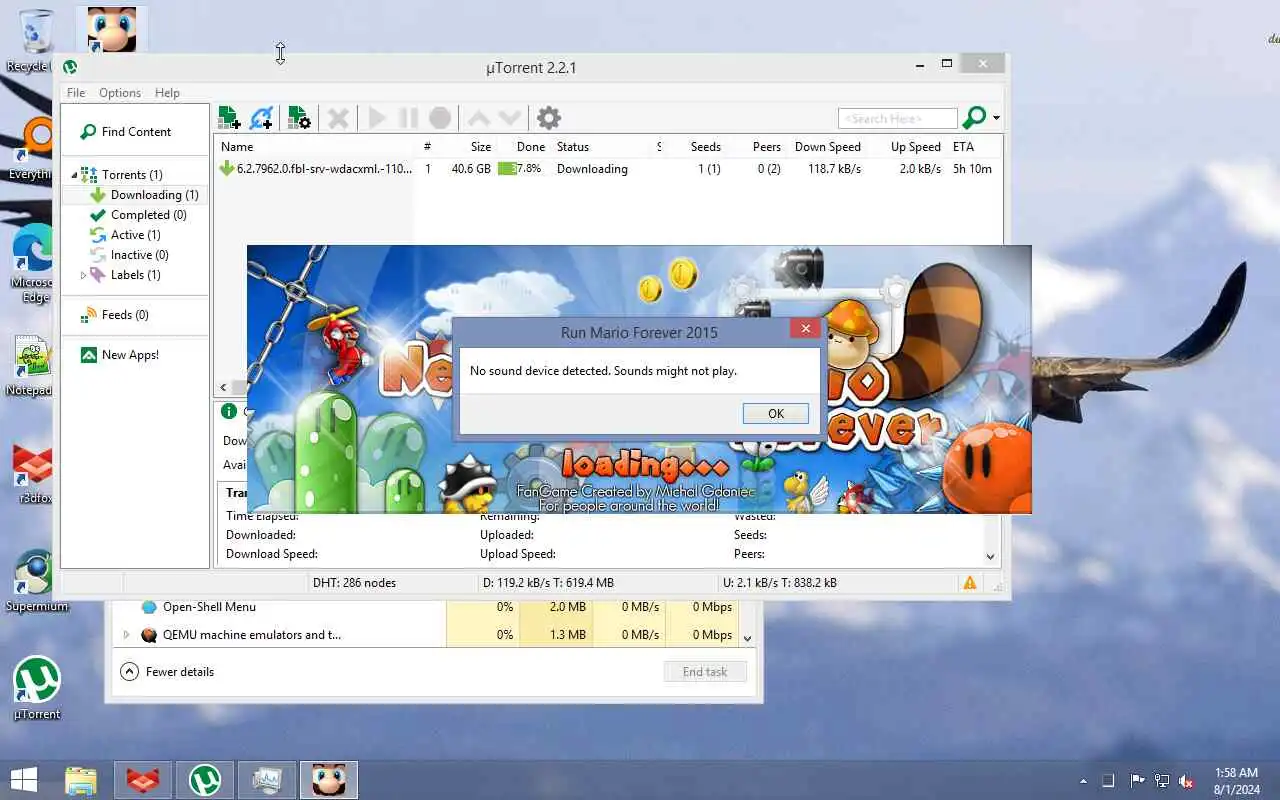Click Task Manager list scroll down arrow
Image resolution: width=1280 pixels, height=800 pixels.
point(747,638)
